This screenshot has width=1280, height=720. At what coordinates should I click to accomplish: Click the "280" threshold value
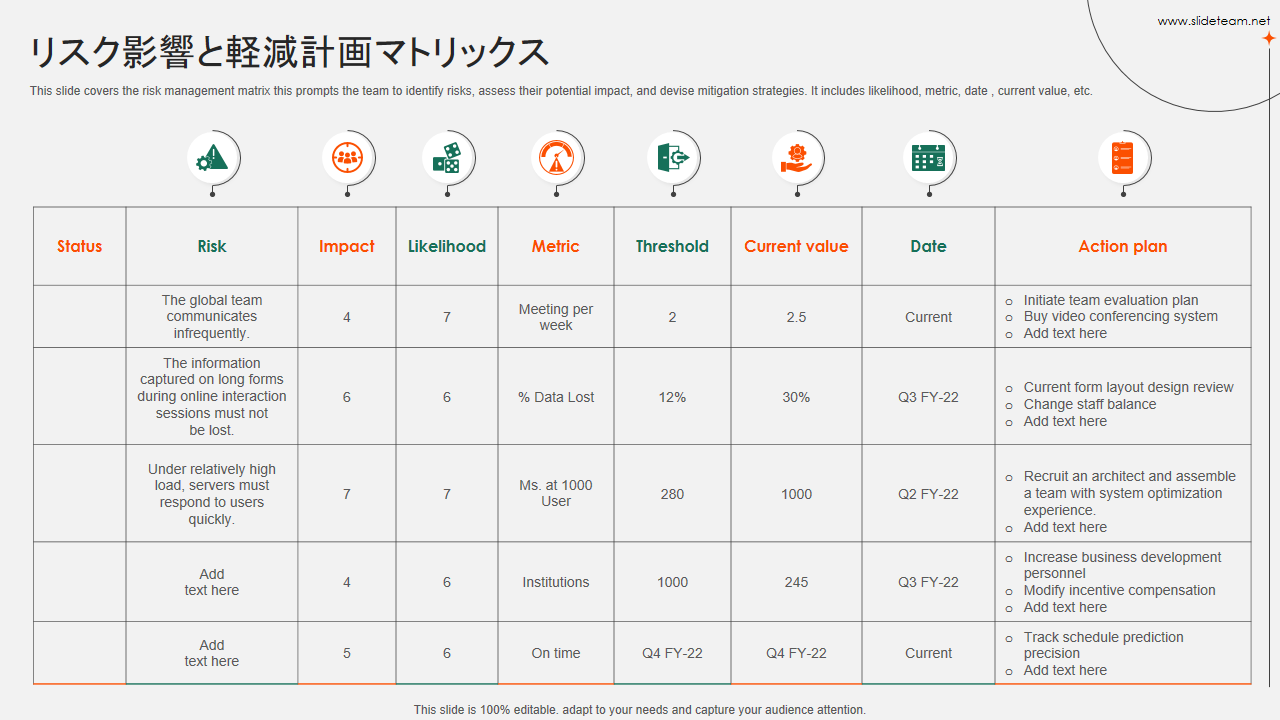[673, 494]
